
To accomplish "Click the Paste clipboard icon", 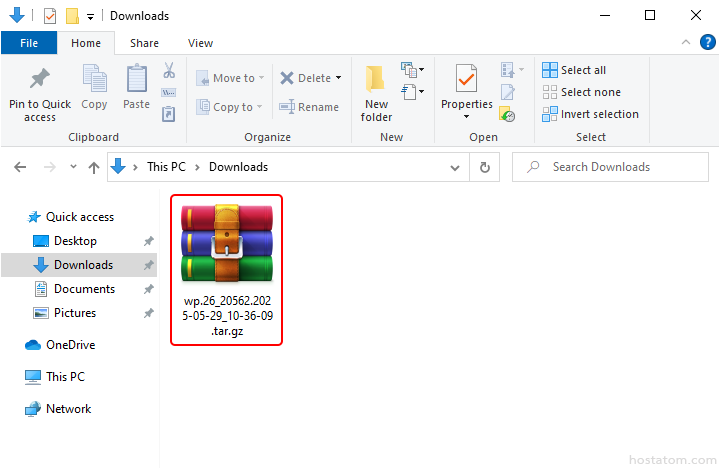I will click(x=136, y=80).
